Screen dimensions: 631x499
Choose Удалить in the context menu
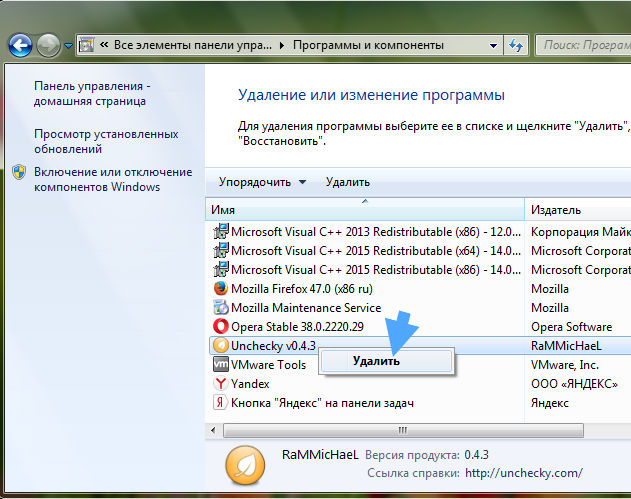[386, 361]
